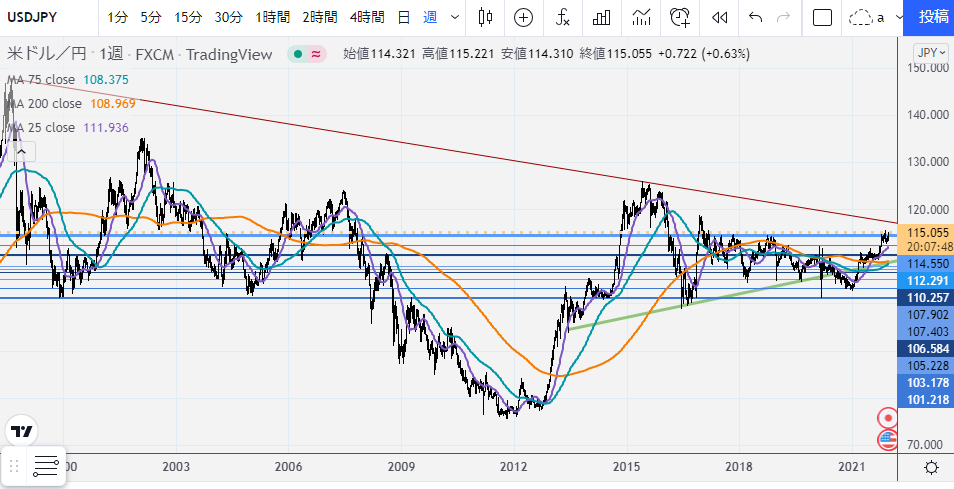Open the financials bar chart icon

[x=601, y=18]
